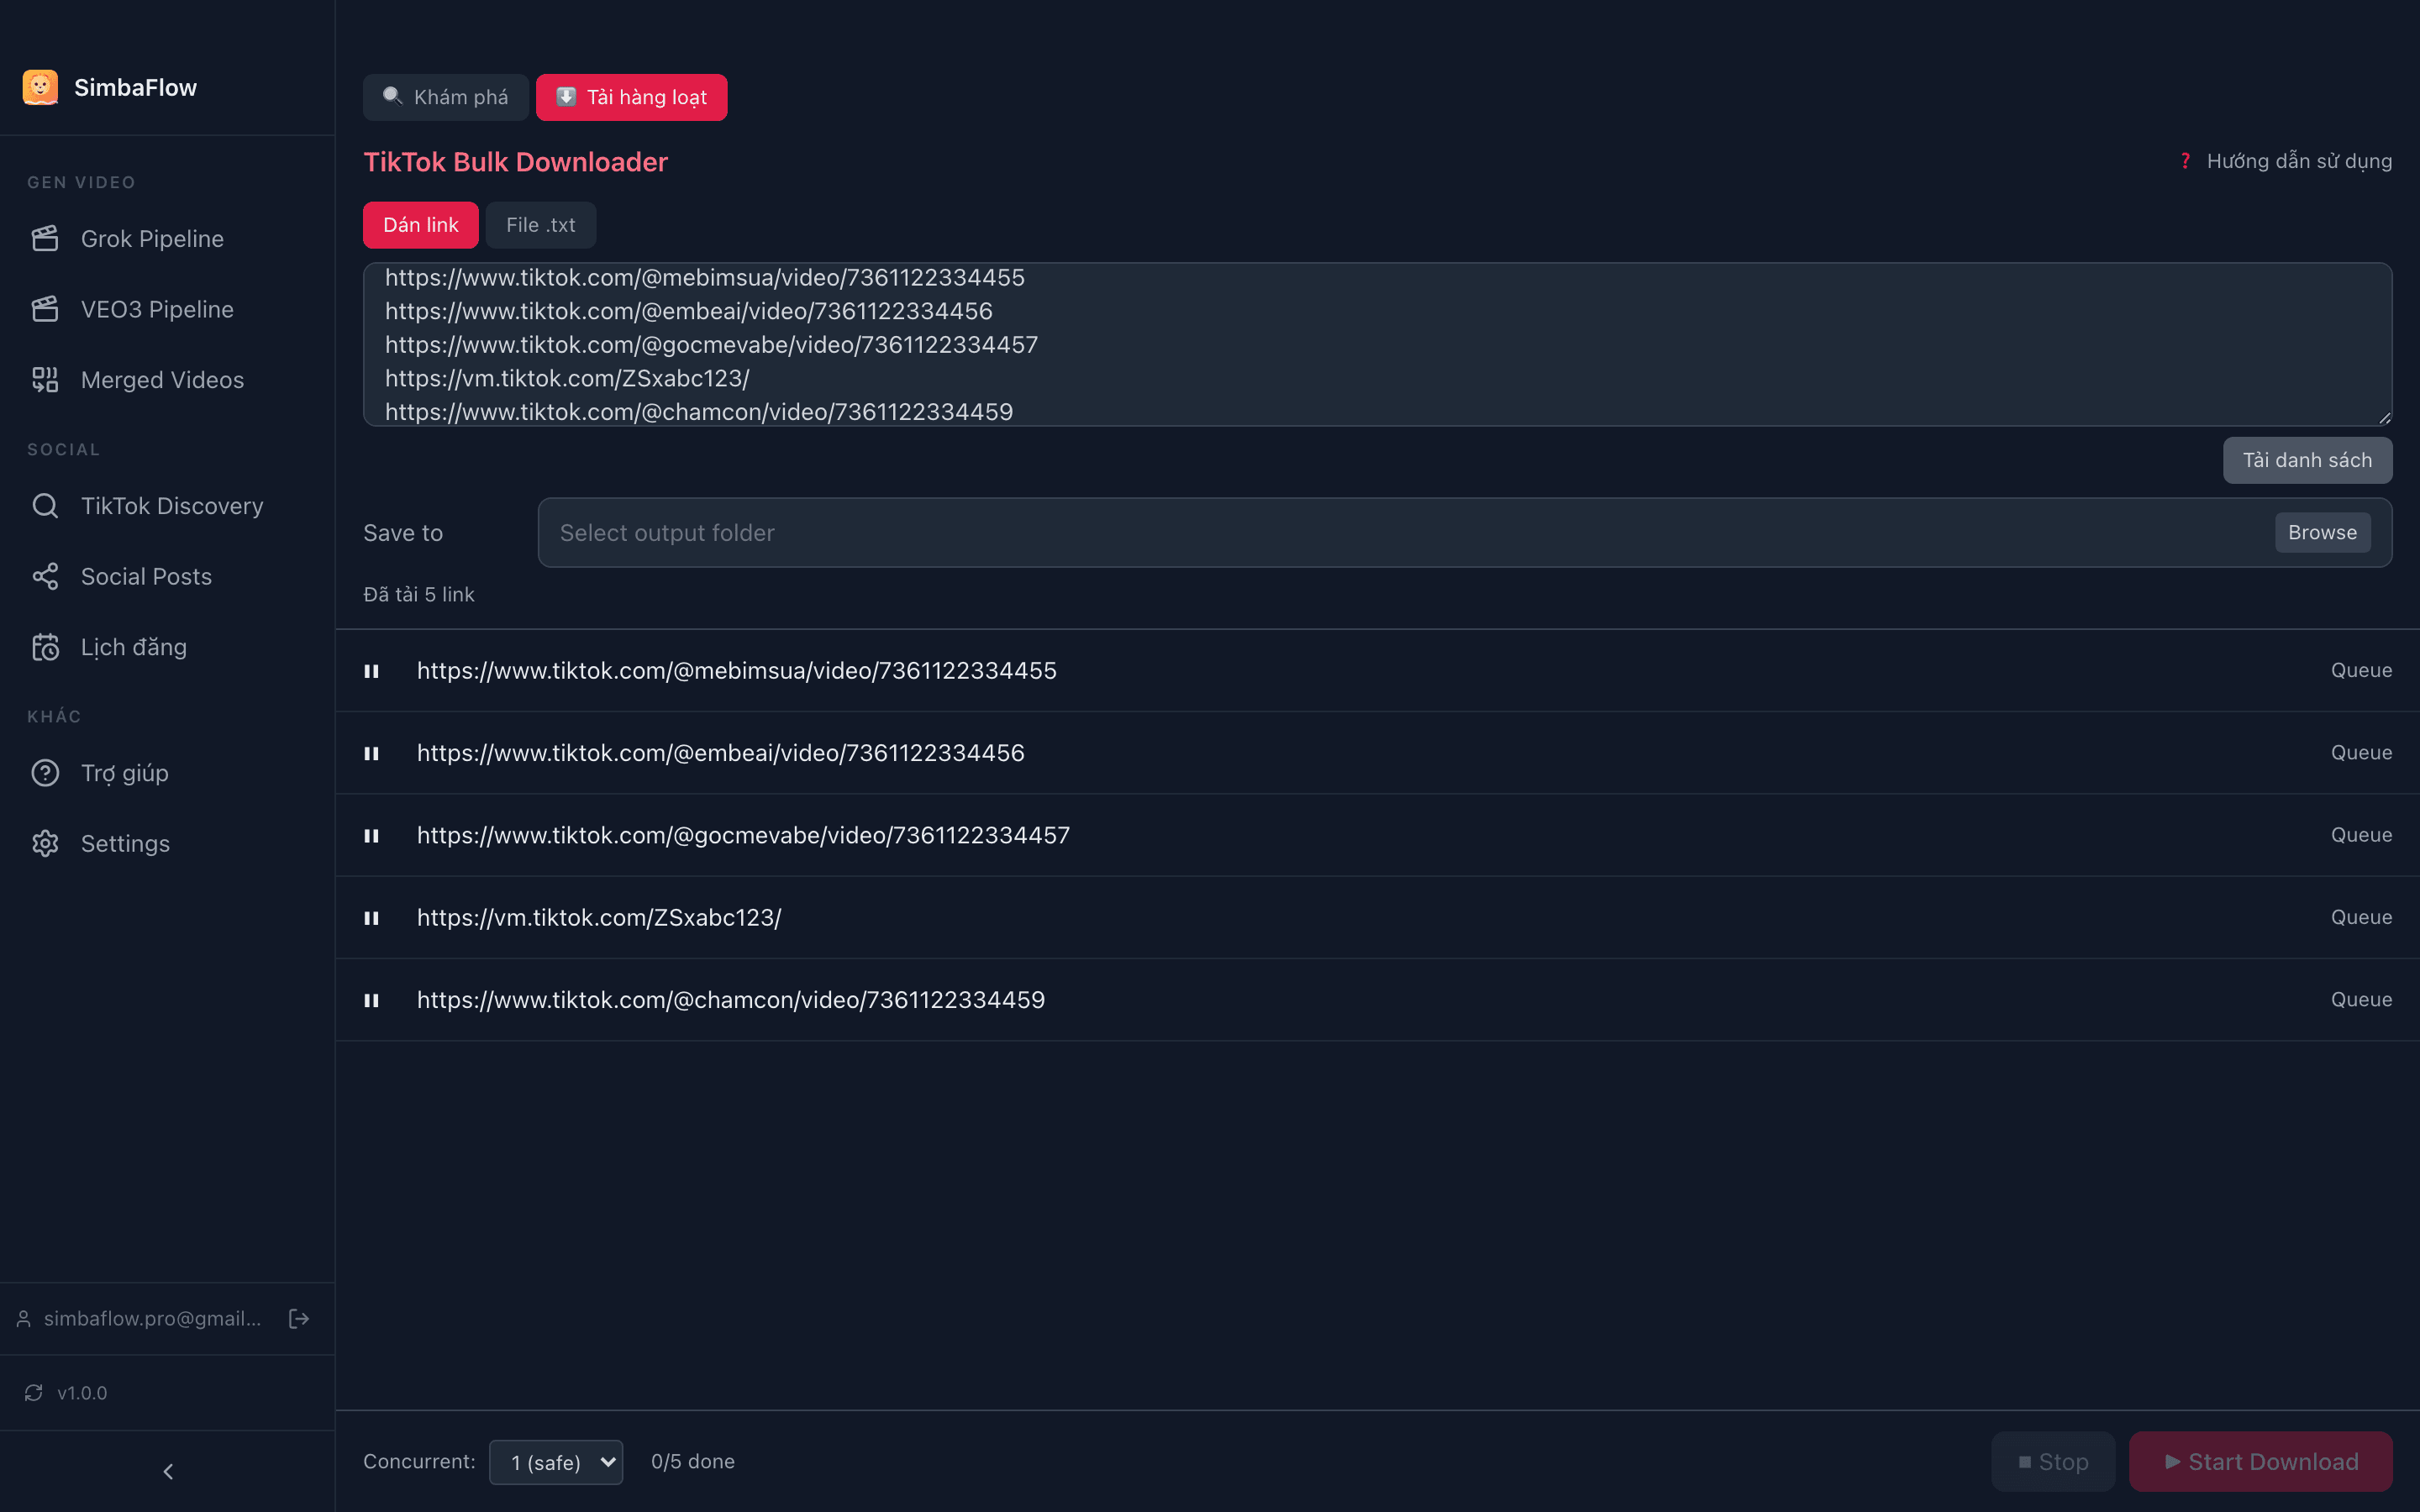
Task: Click the TikTok Bulk Downloader heading
Action: click(x=515, y=162)
